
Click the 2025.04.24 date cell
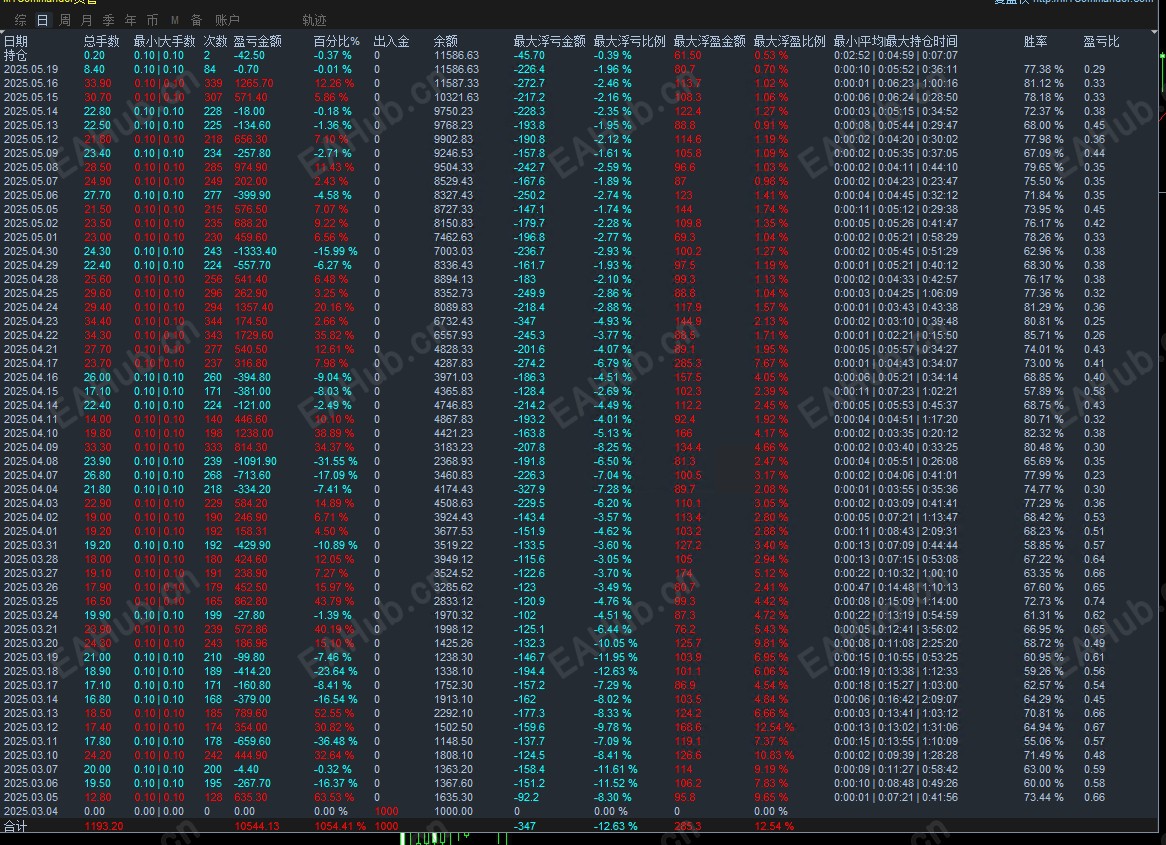(x=30, y=307)
